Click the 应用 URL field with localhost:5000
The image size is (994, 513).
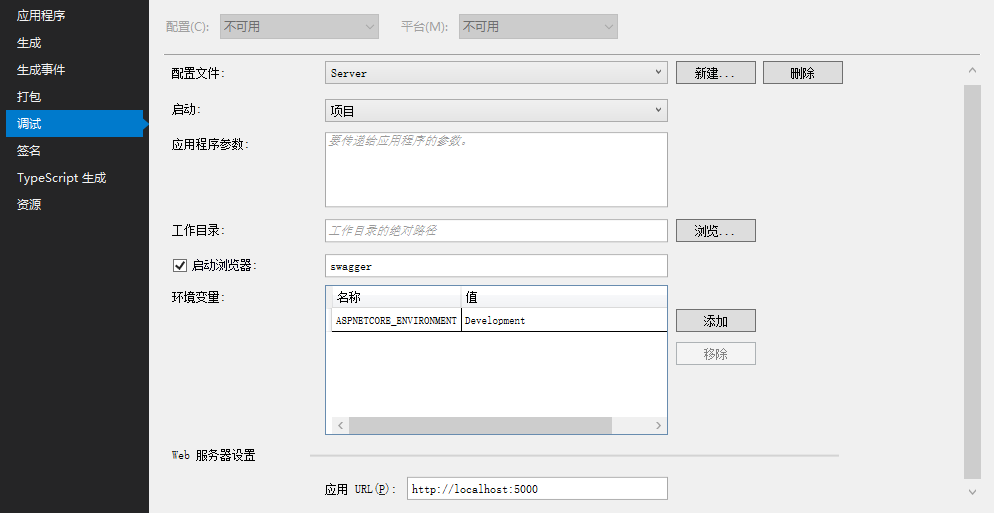point(536,489)
